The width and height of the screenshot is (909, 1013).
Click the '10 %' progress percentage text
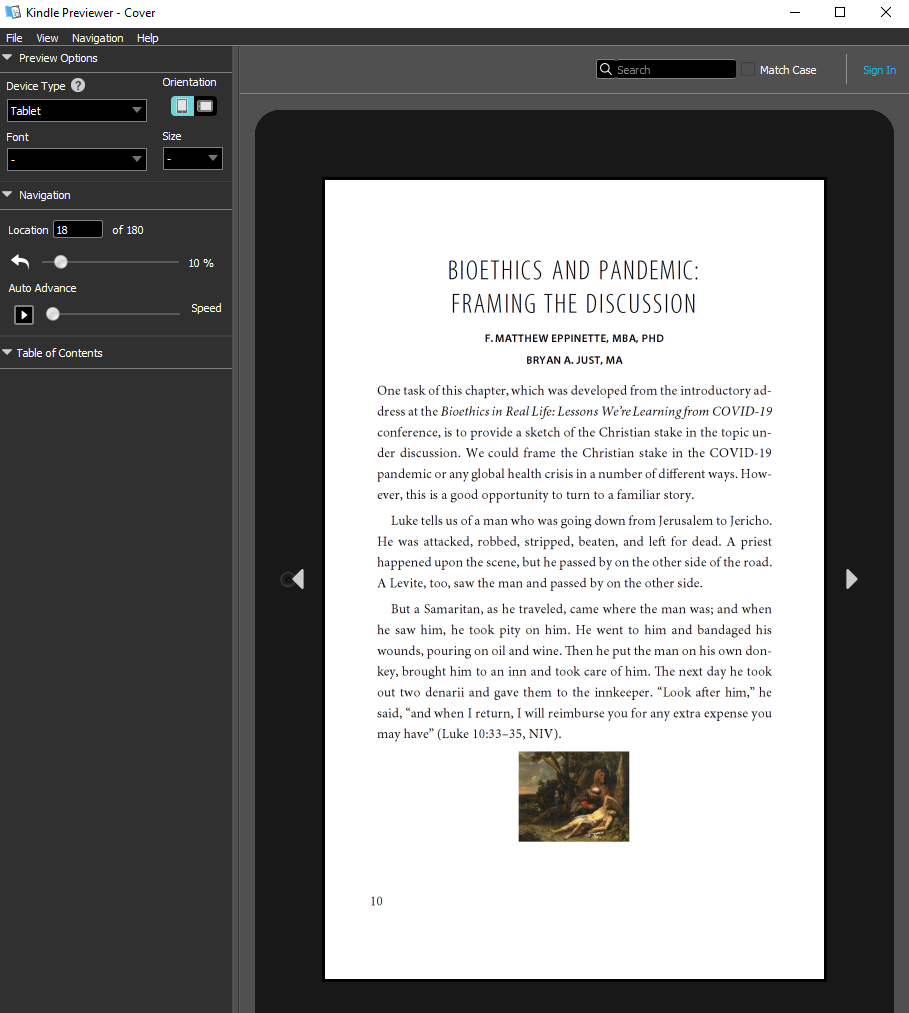click(x=201, y=263)
